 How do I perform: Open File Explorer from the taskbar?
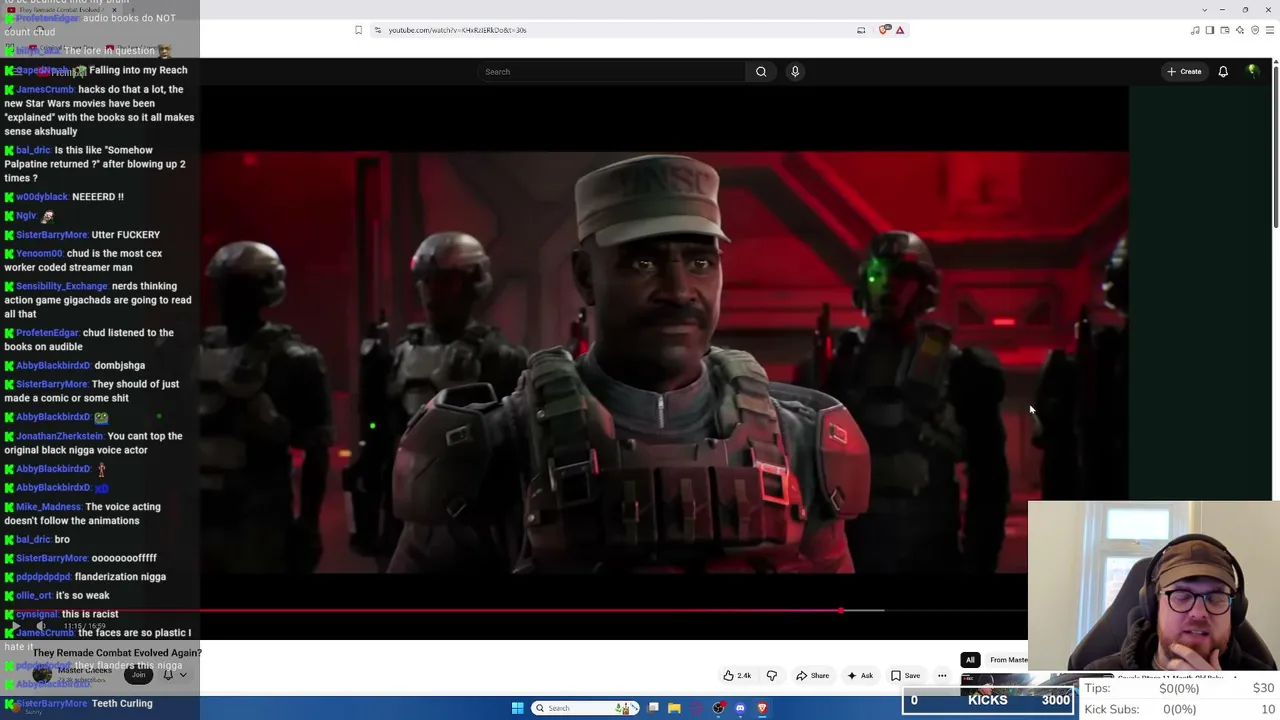[x=674, y=708]
